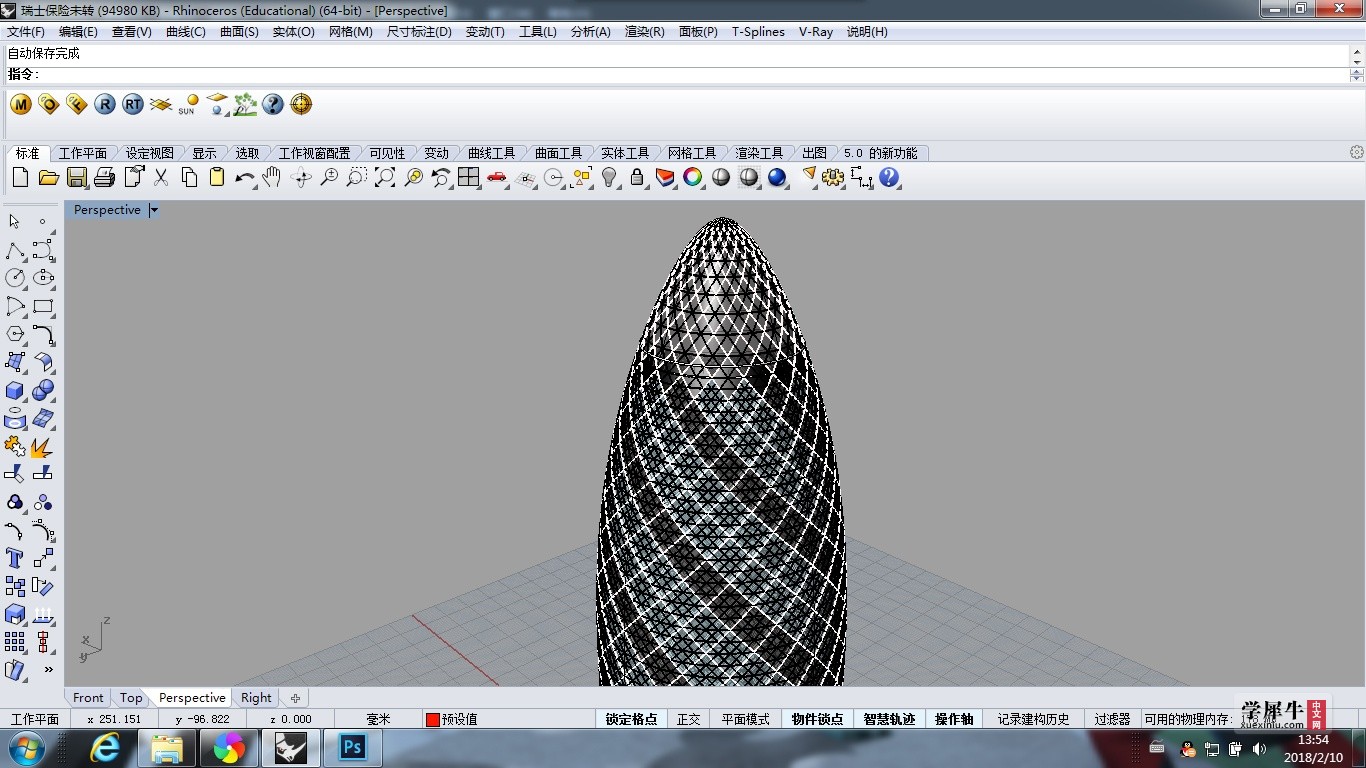
Task: Click the 毫米 units status field
Action: (378, 719)
